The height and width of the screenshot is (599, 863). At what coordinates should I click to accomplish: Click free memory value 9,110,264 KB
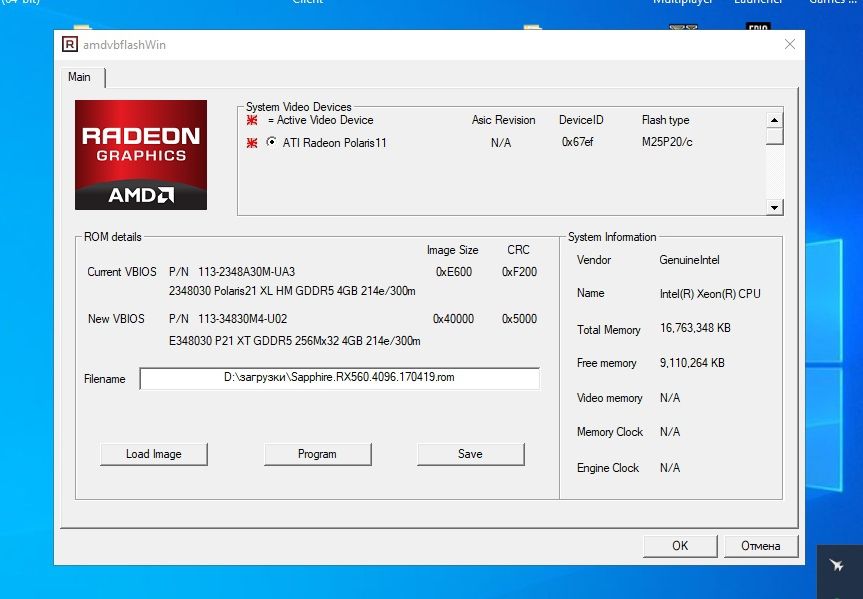tap(692, 363)
